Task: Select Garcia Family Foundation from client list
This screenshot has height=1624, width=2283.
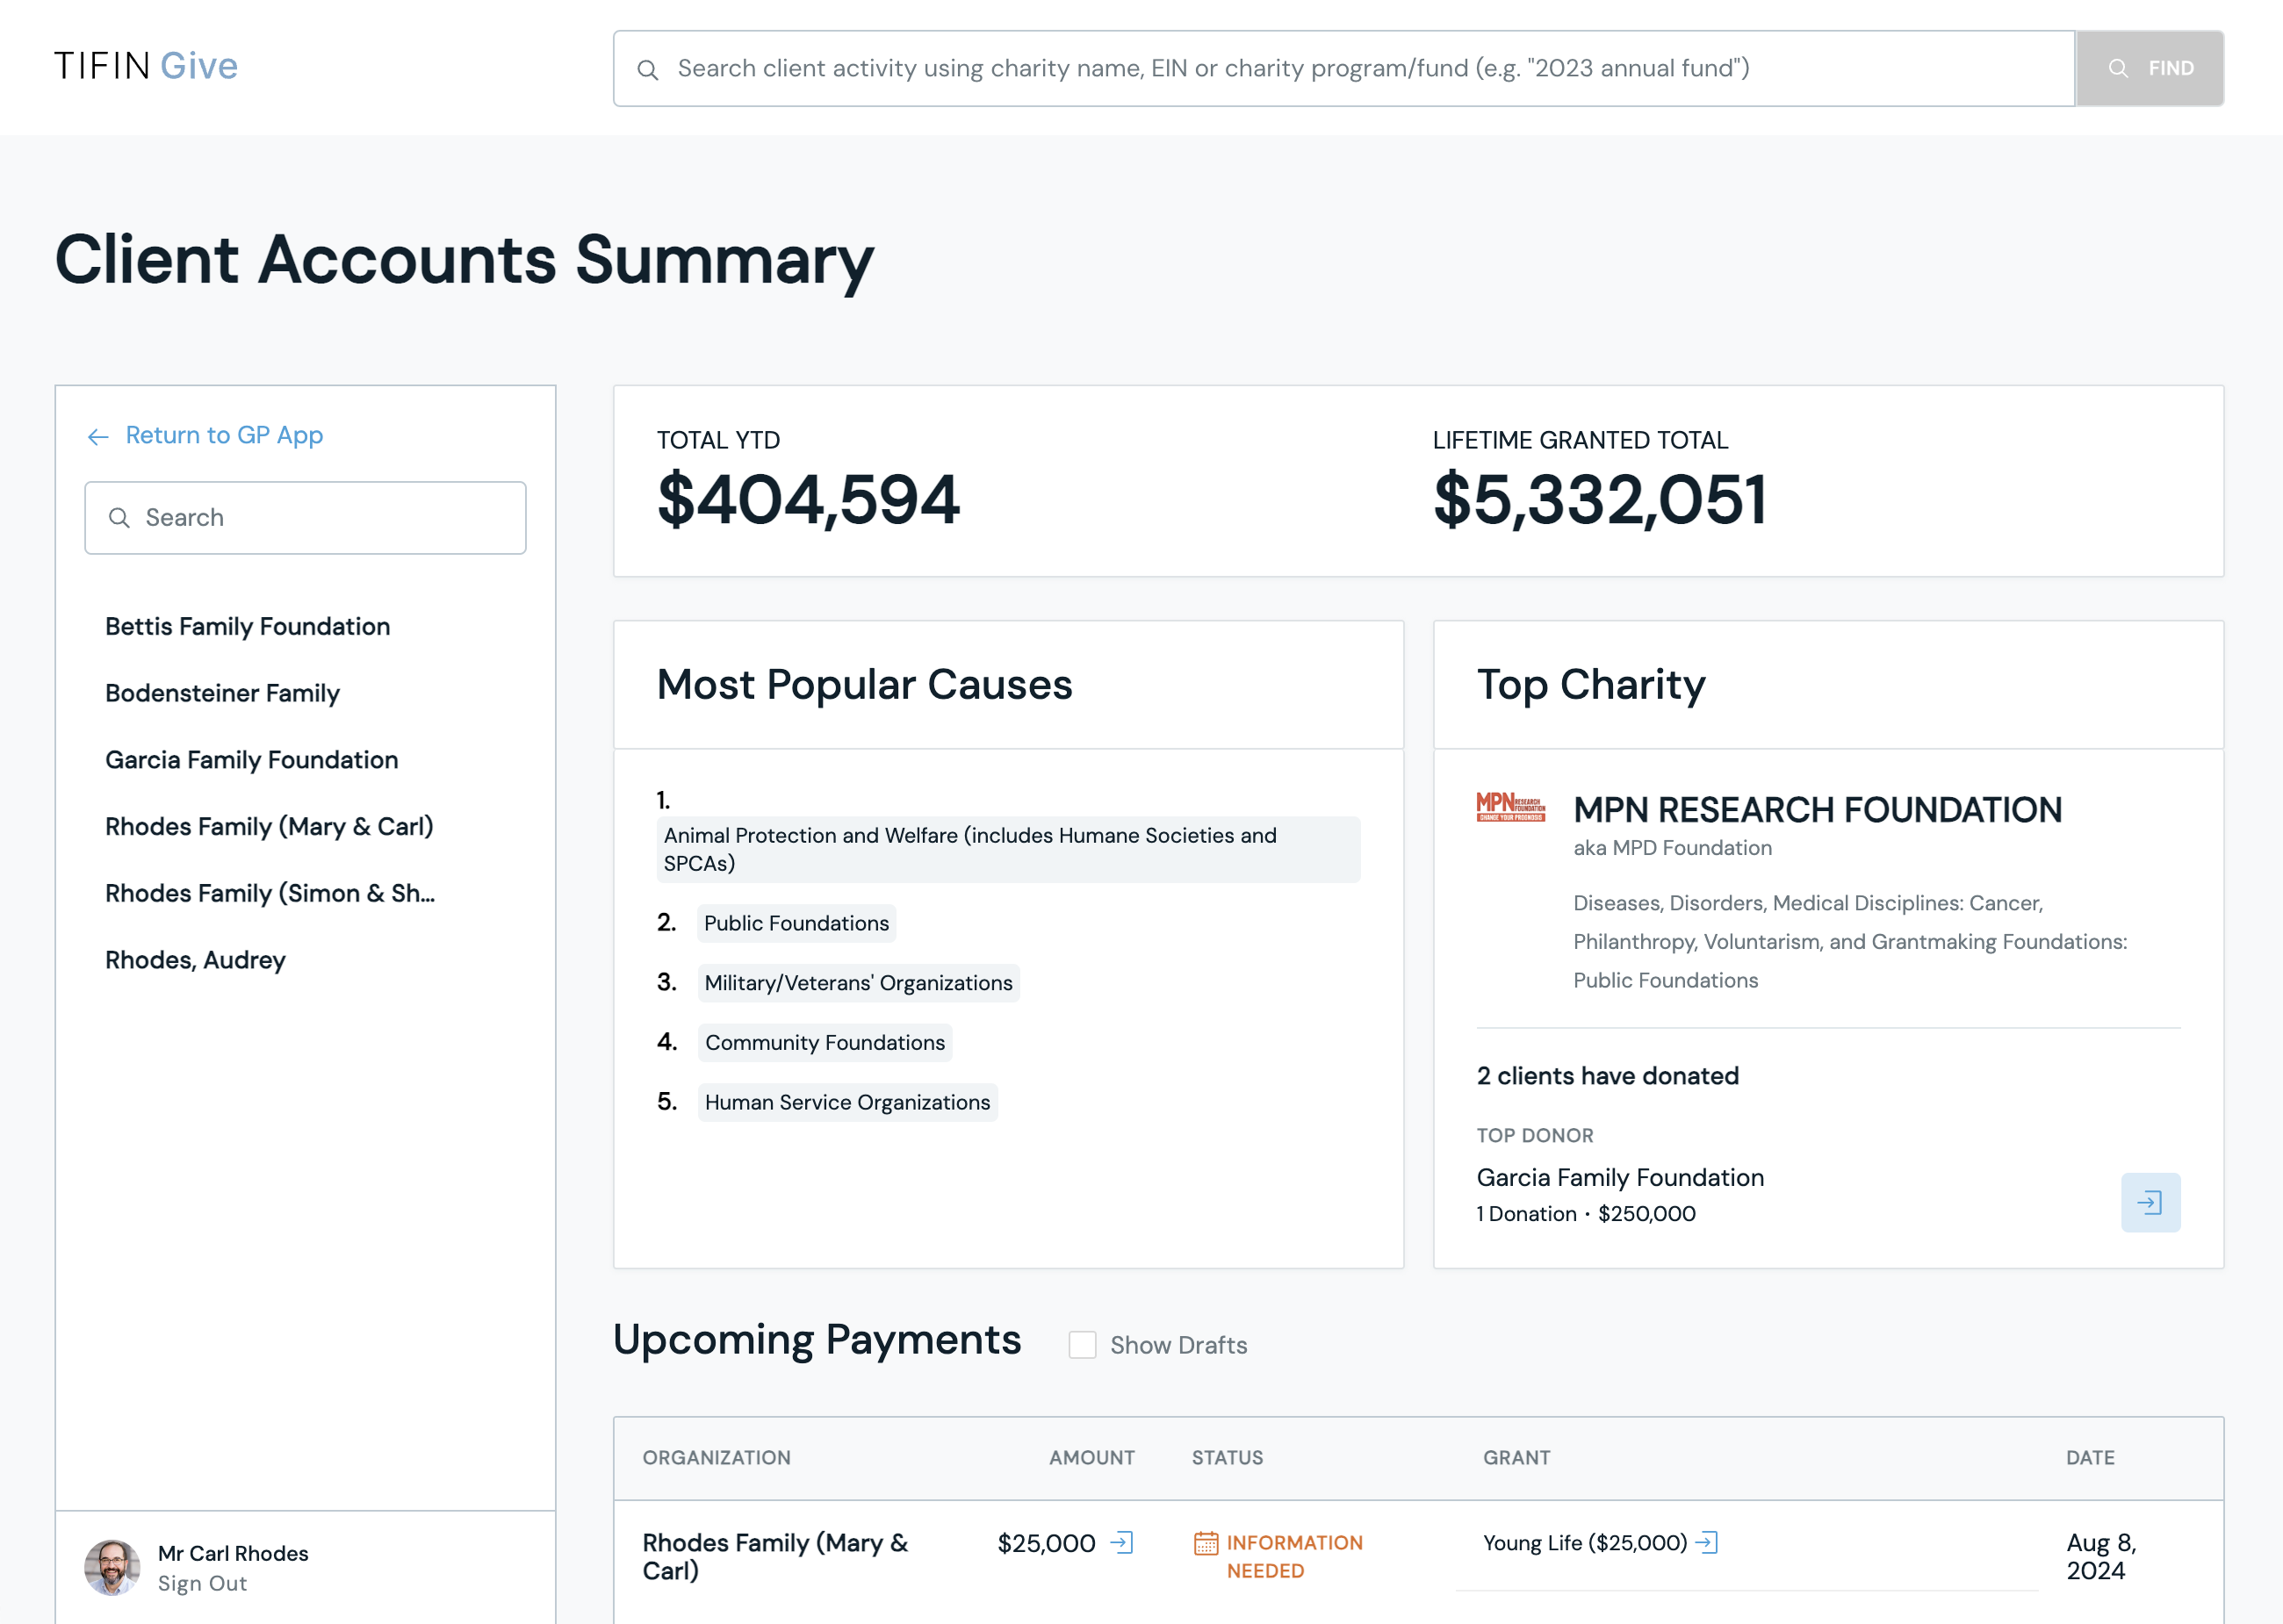Action: 251,759
